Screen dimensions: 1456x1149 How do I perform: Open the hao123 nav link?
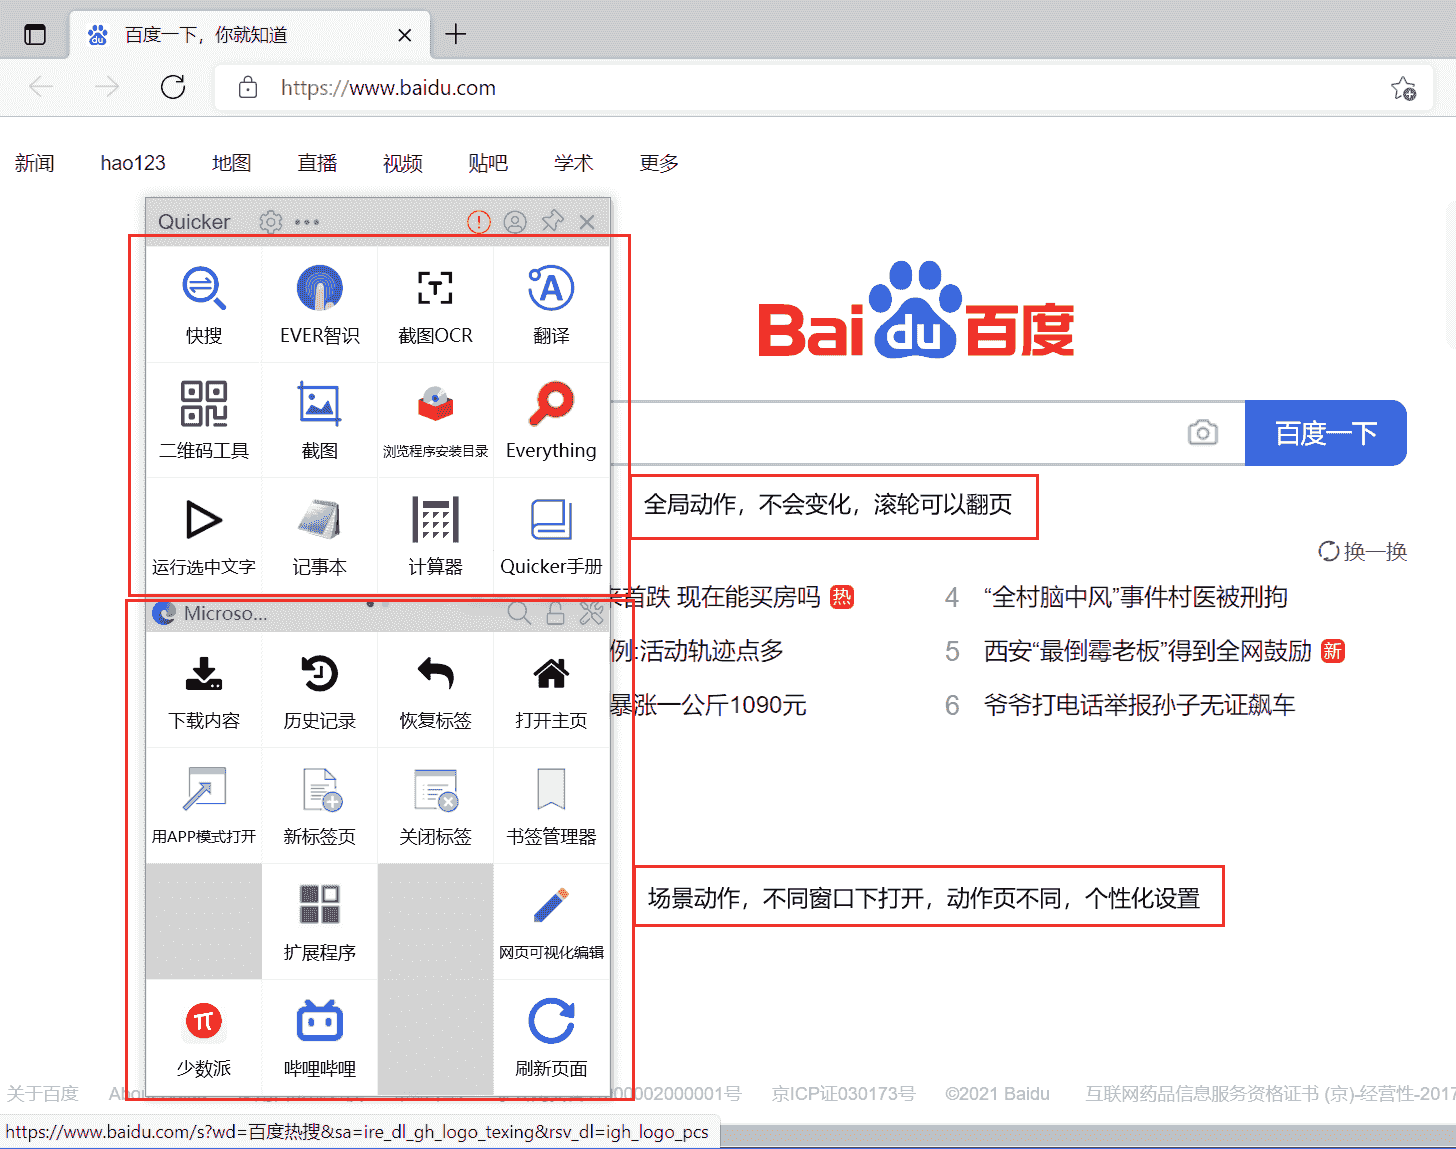[x=133, y=163]
